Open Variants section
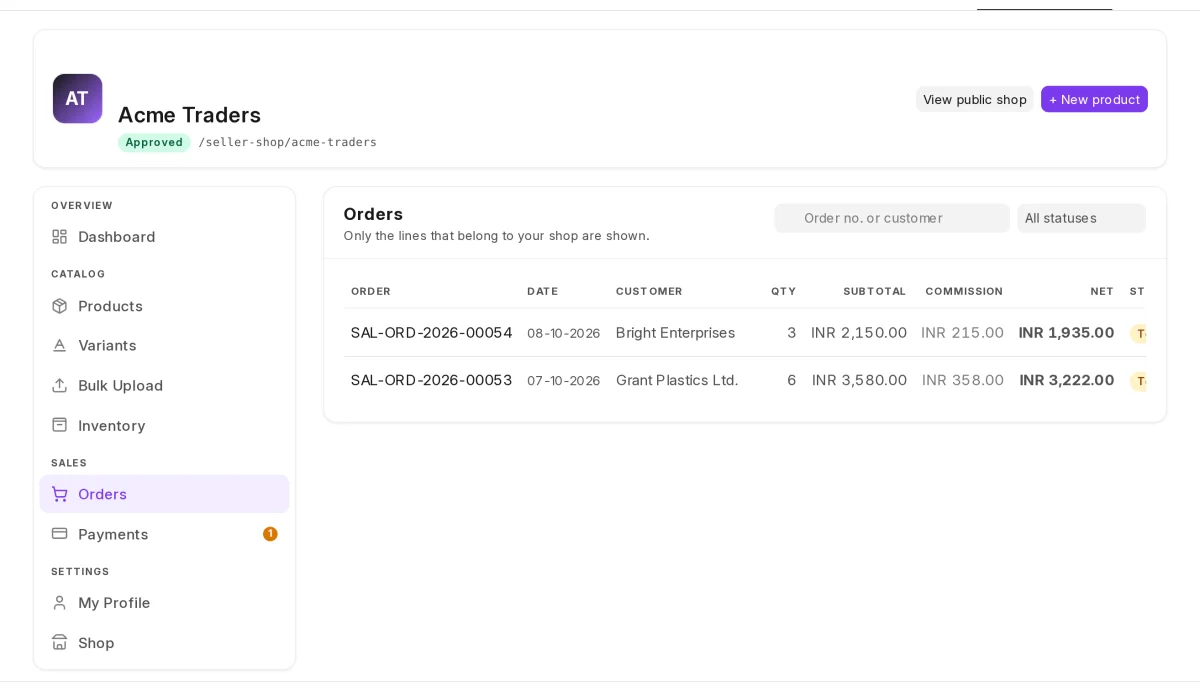1200x691 pixels. click(x=164, y=345)
